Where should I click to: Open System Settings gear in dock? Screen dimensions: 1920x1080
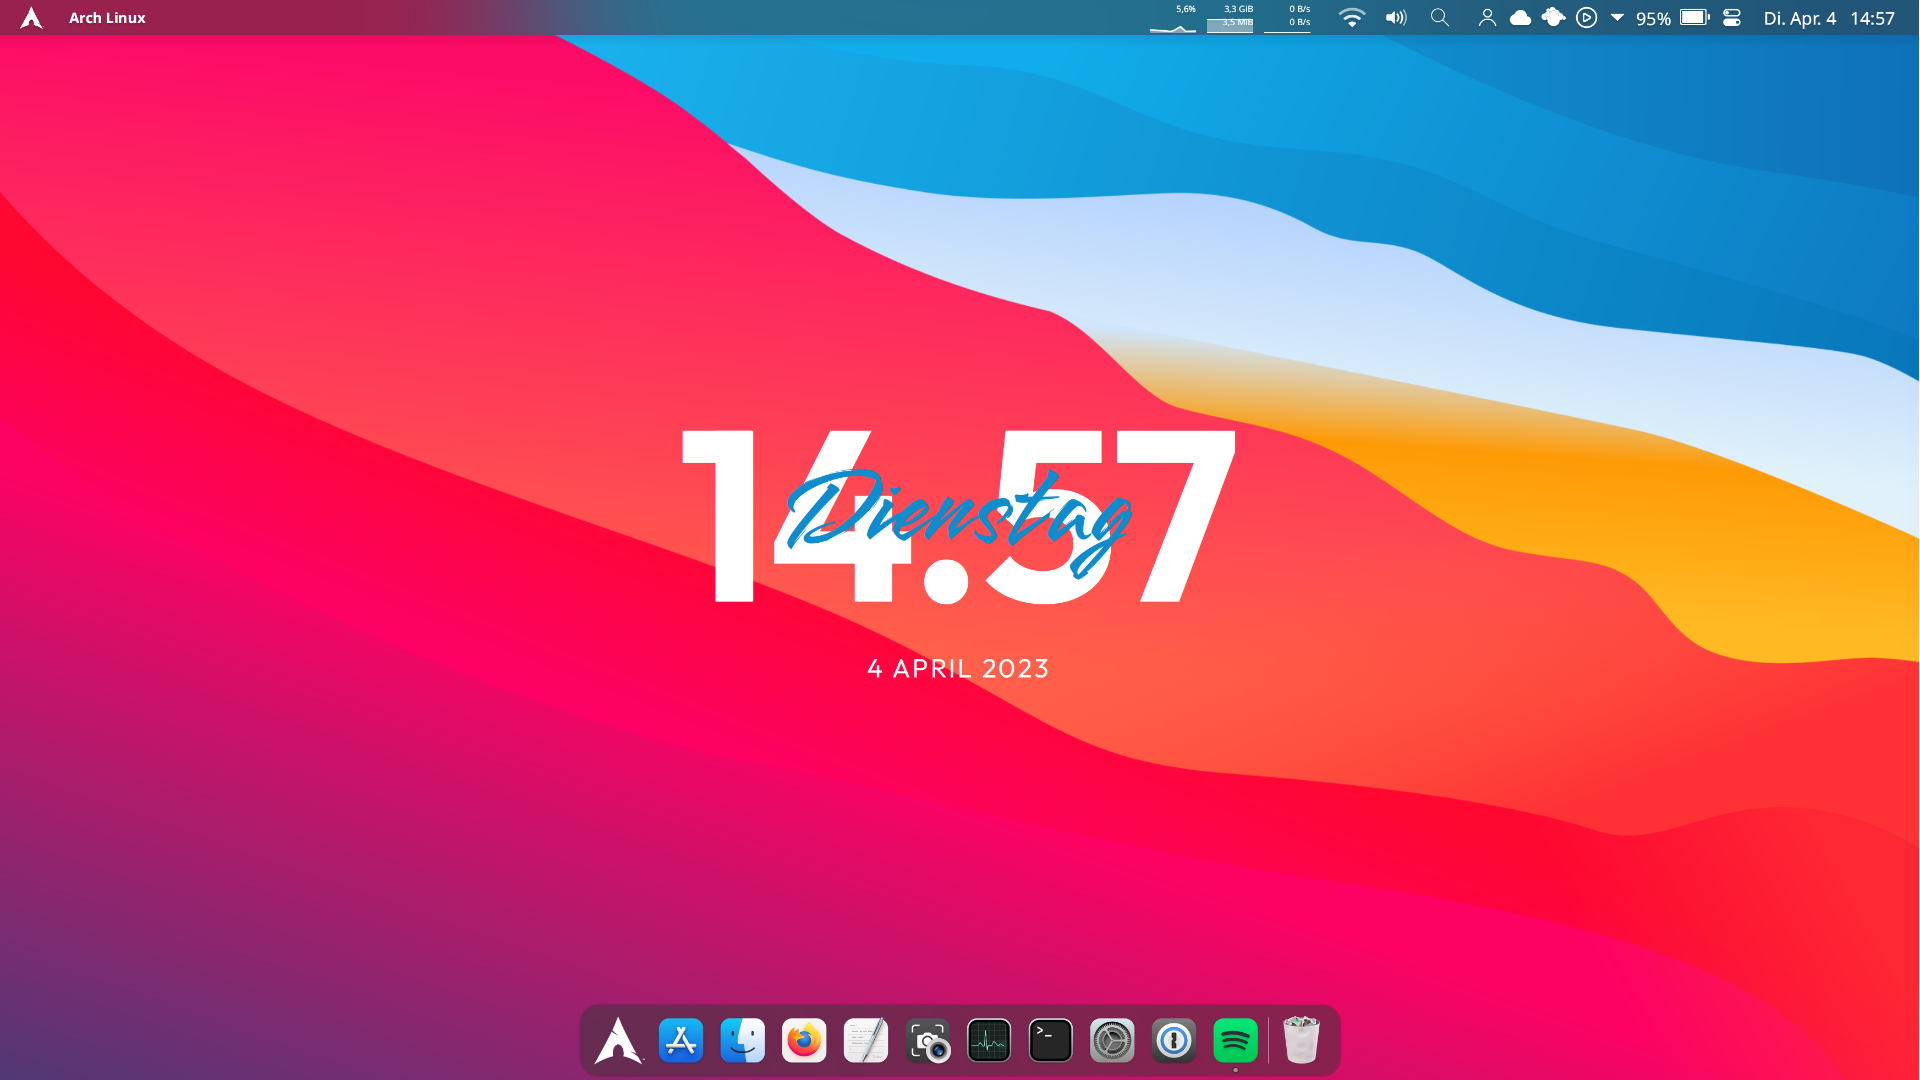coord(1112,1041)
